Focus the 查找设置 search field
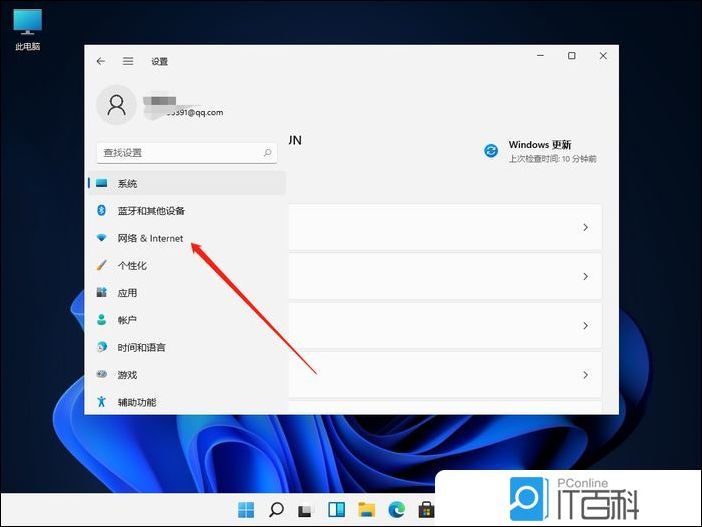702x527 pixels. pyautogui.click(x=187, y=153)
